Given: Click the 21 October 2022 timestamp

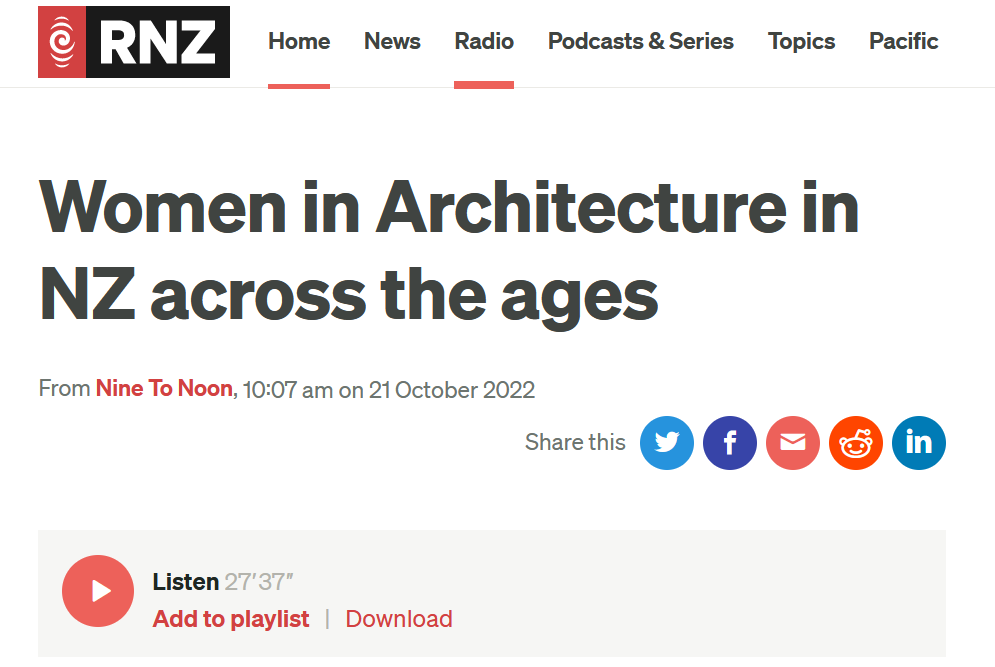Looking at the screenshot, I should (452, 390).
